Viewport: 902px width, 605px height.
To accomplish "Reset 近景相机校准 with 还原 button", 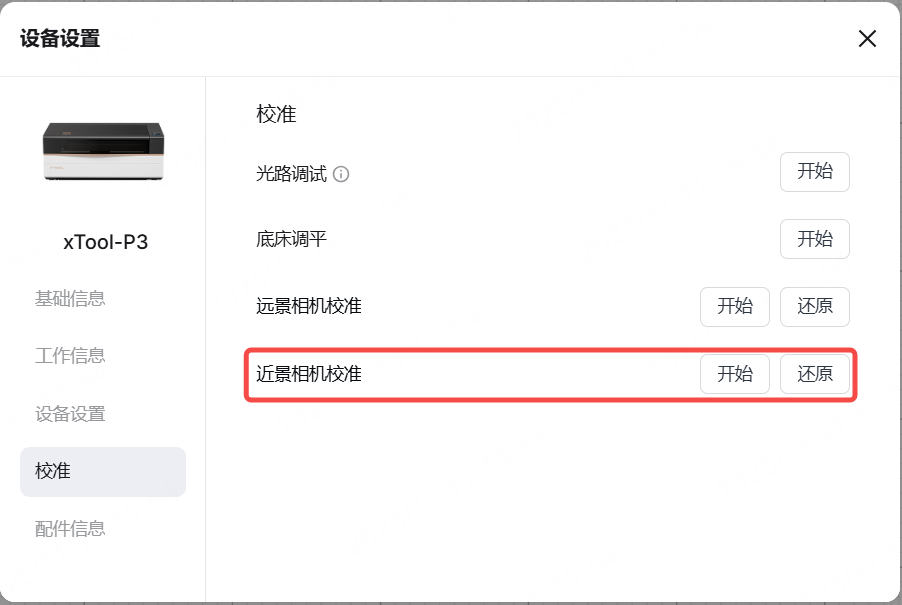I will pos(815,374).
